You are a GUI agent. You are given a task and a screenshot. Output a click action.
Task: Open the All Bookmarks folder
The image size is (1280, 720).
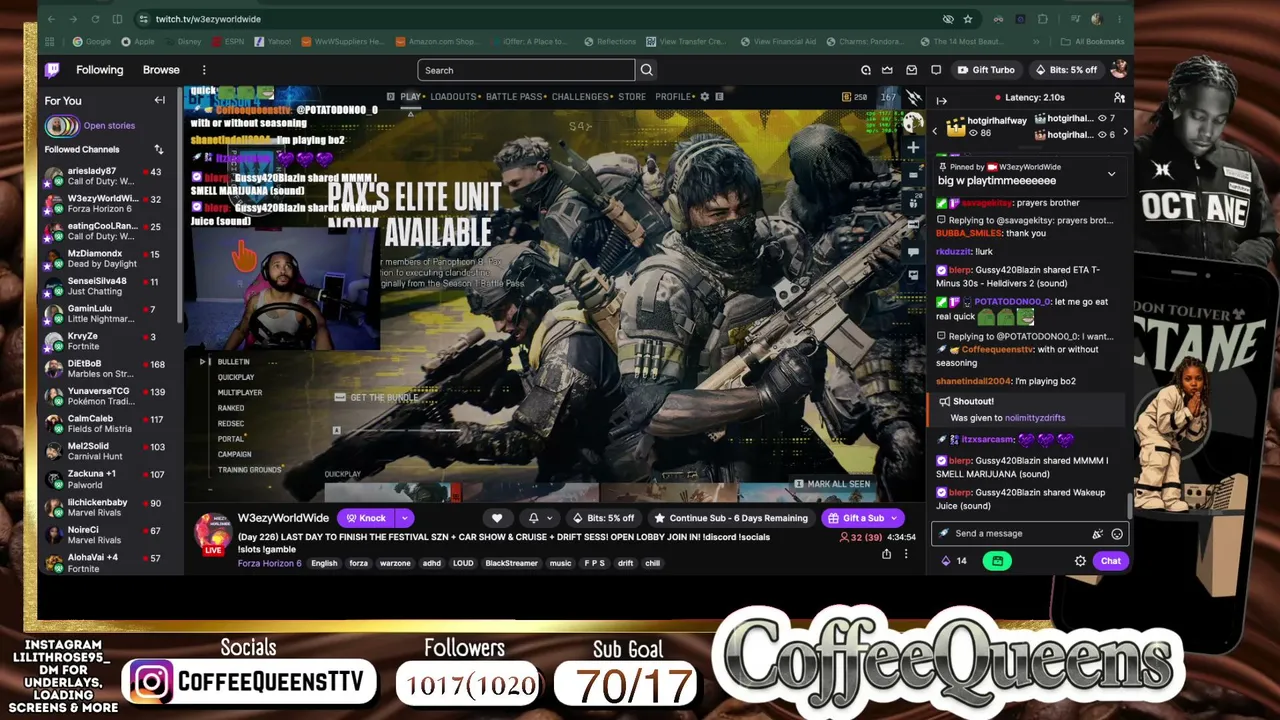pos(1093,42)
